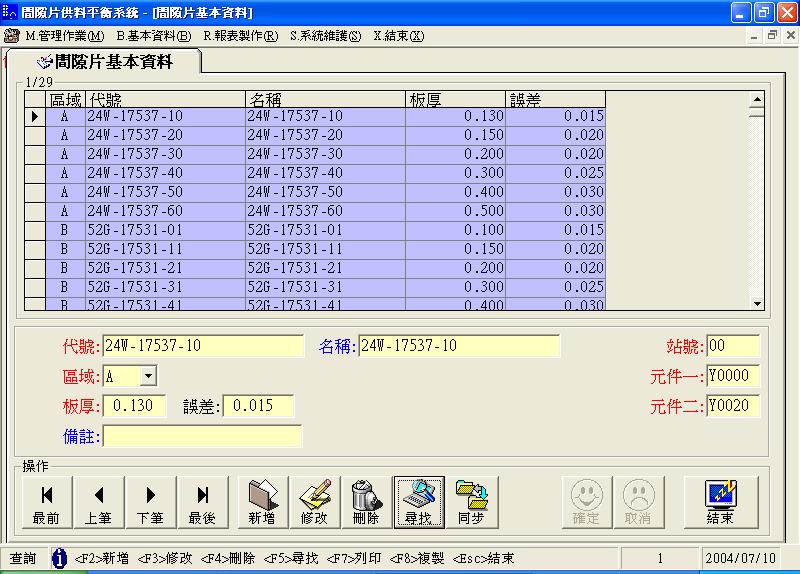The image size is (800, 574).
Task: Minimize the inner document window
Action: click(754, 35)
